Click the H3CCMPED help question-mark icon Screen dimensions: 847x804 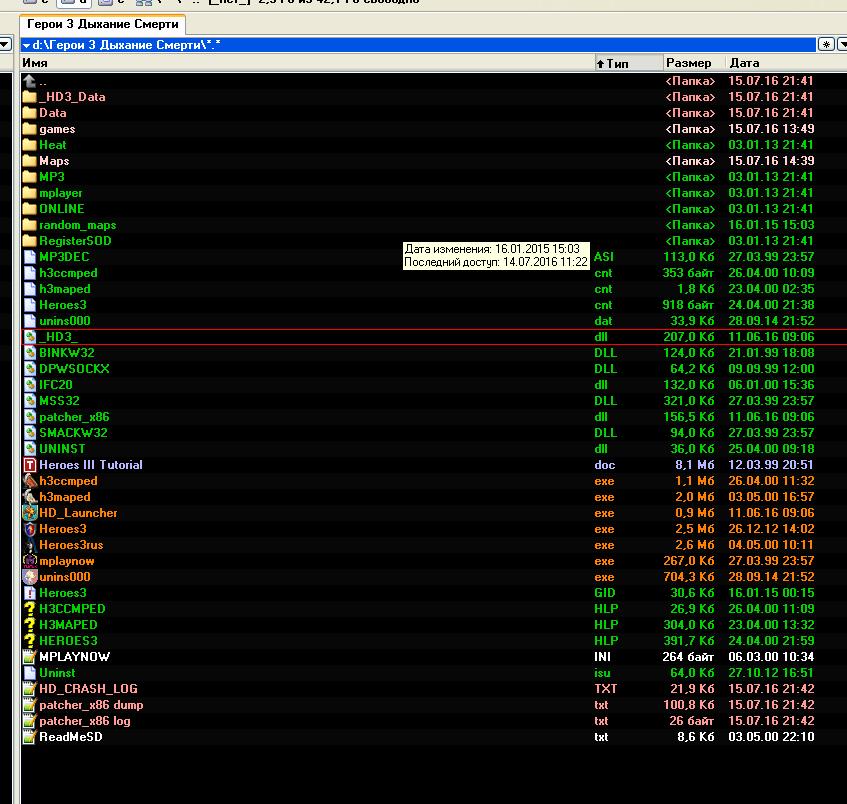[30, 609]
